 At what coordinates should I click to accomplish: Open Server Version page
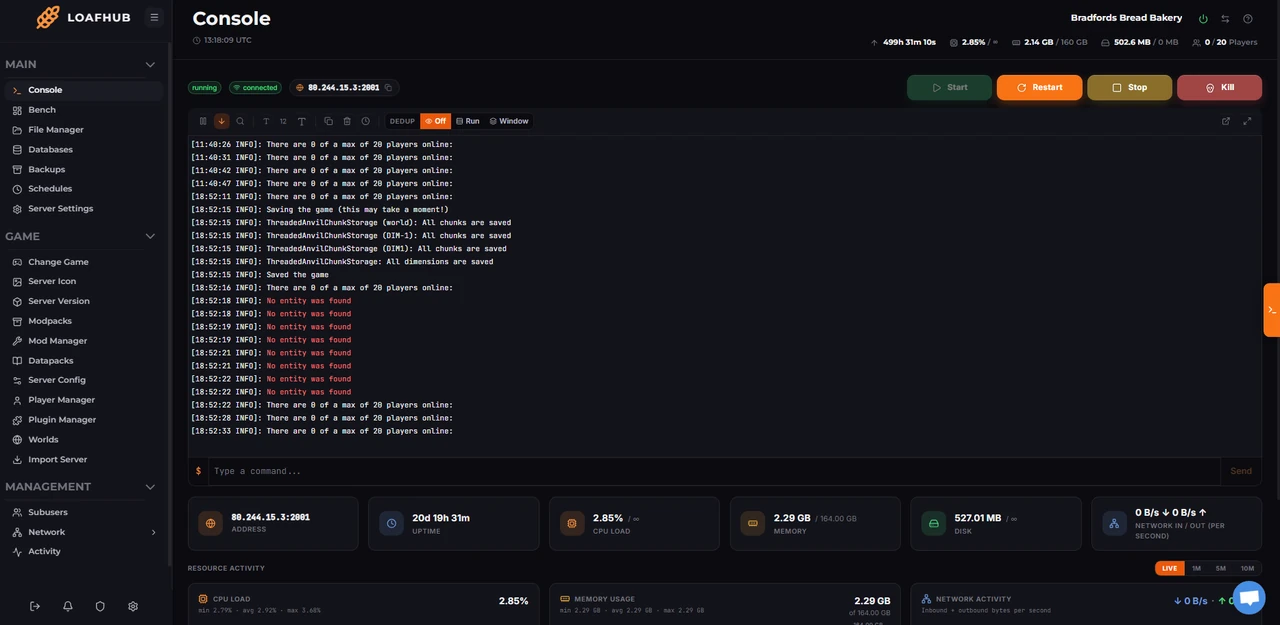pyautogui.click(x=84, y=301)
